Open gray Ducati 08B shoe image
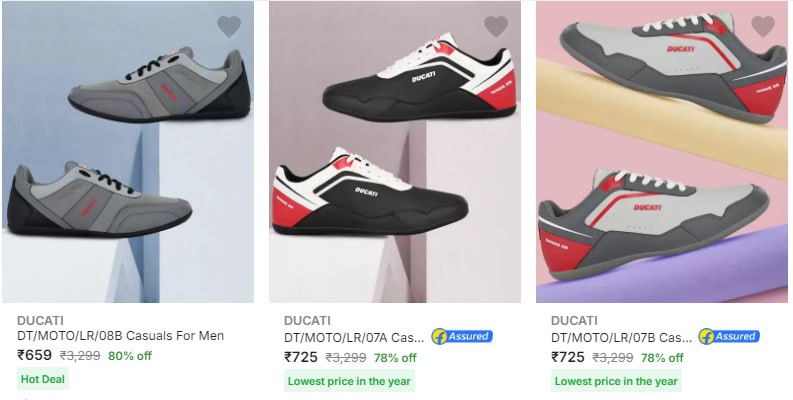Viewport: 793px width, 400px height. 128,152
